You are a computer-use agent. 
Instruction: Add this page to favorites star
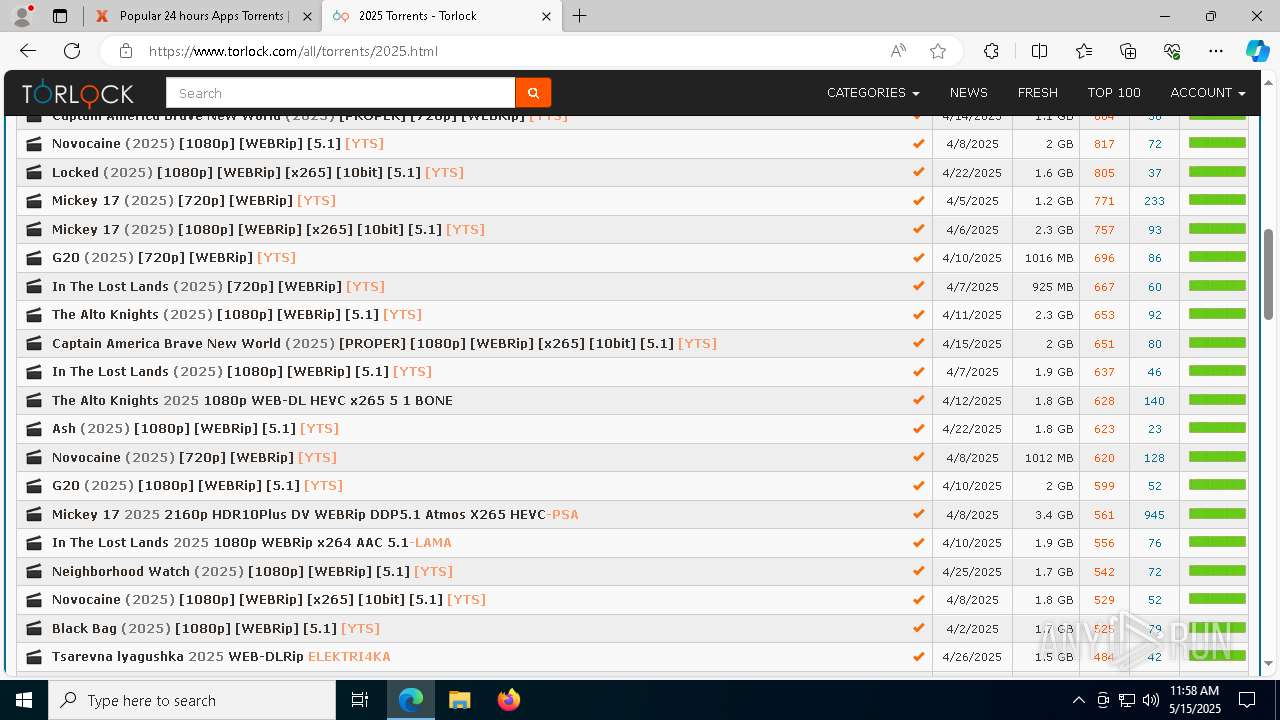[938, 51]
